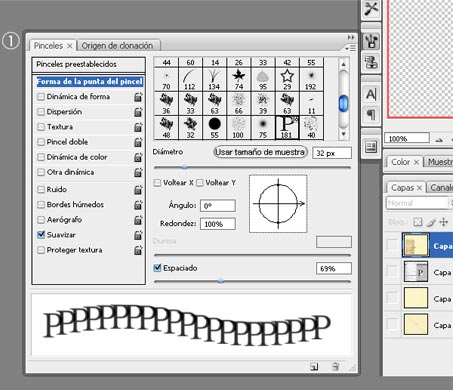This screenshot has width=453, height=390.
Task: Choose the gray leaf brush tip 95
Action: click(263, 79)
